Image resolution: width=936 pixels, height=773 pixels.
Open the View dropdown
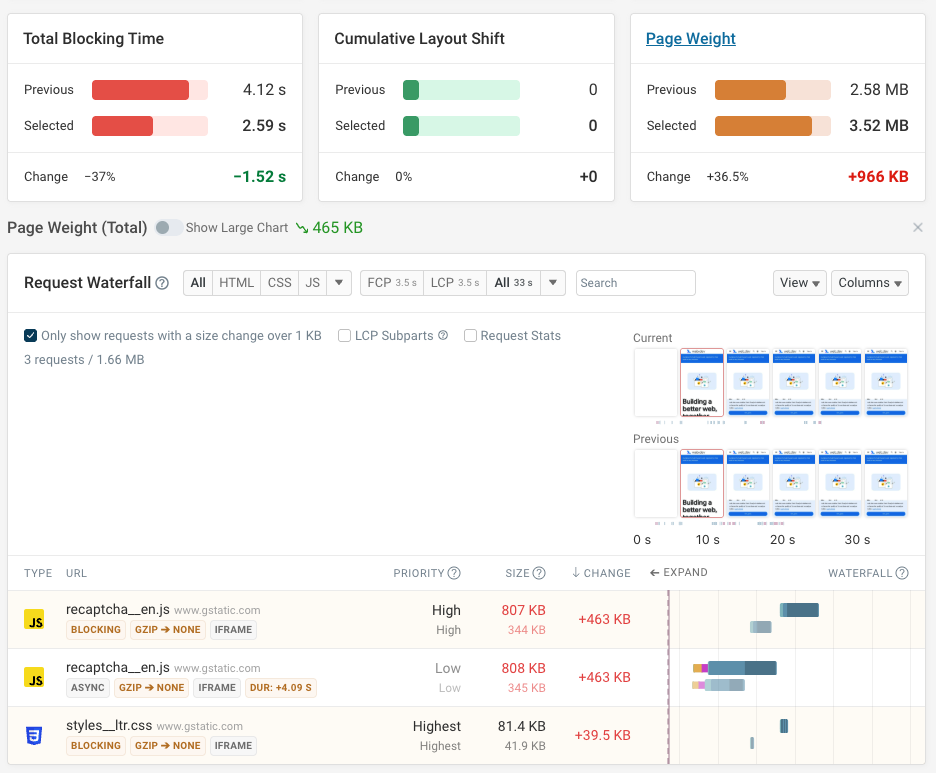[799, 283]
